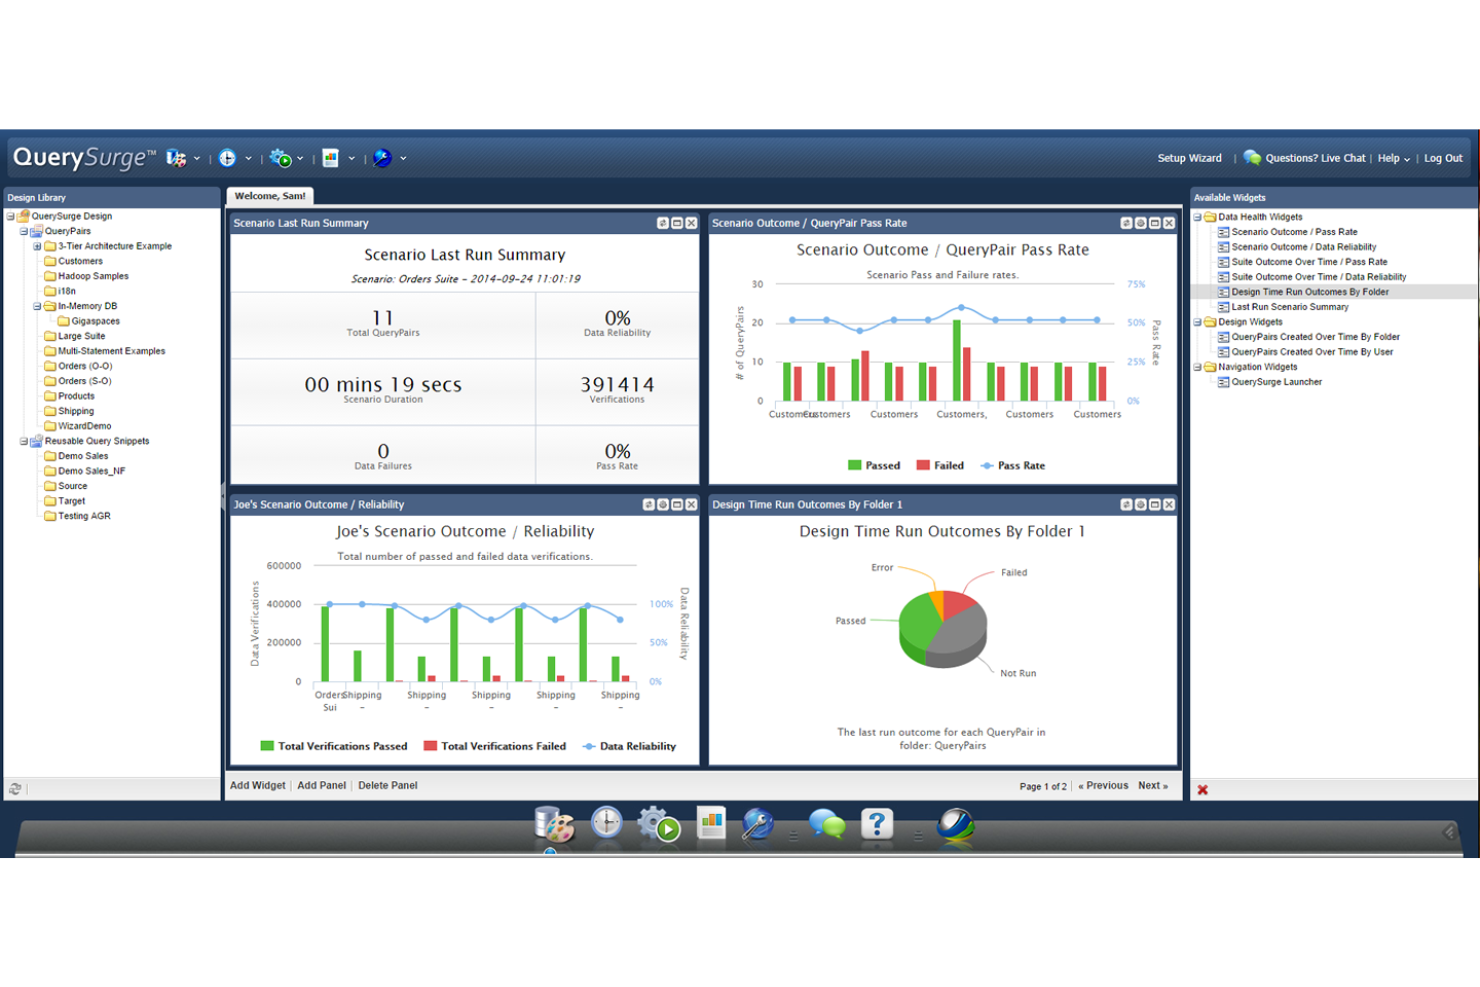Open the dropdown arrow next to the Admin toolbar icon

[x=402, y=158]
